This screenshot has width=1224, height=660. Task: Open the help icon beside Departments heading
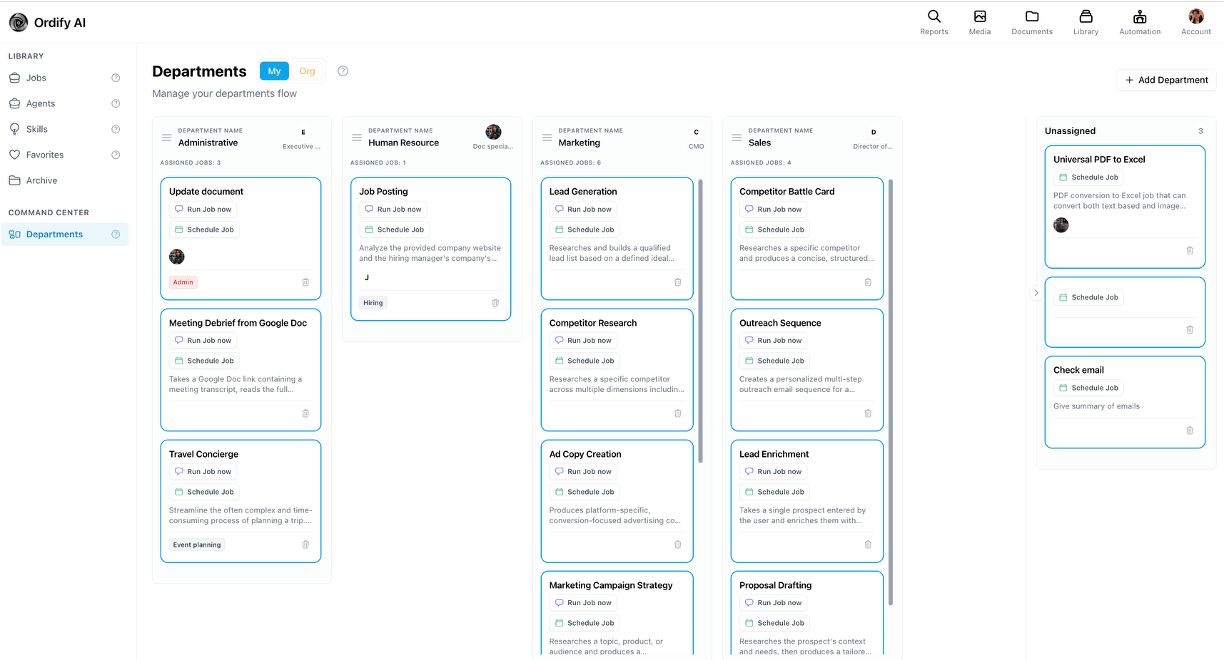[342, 71]
